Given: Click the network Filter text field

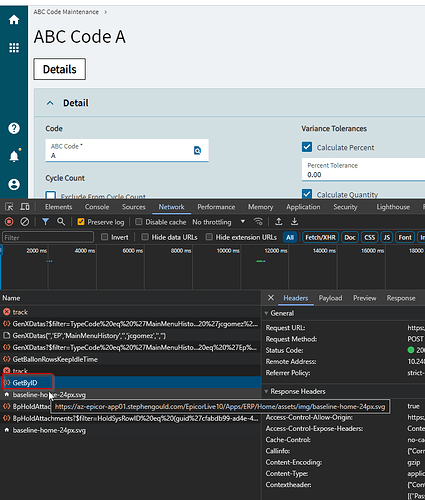Looking at the screenshot, I should tap(48, 237).
